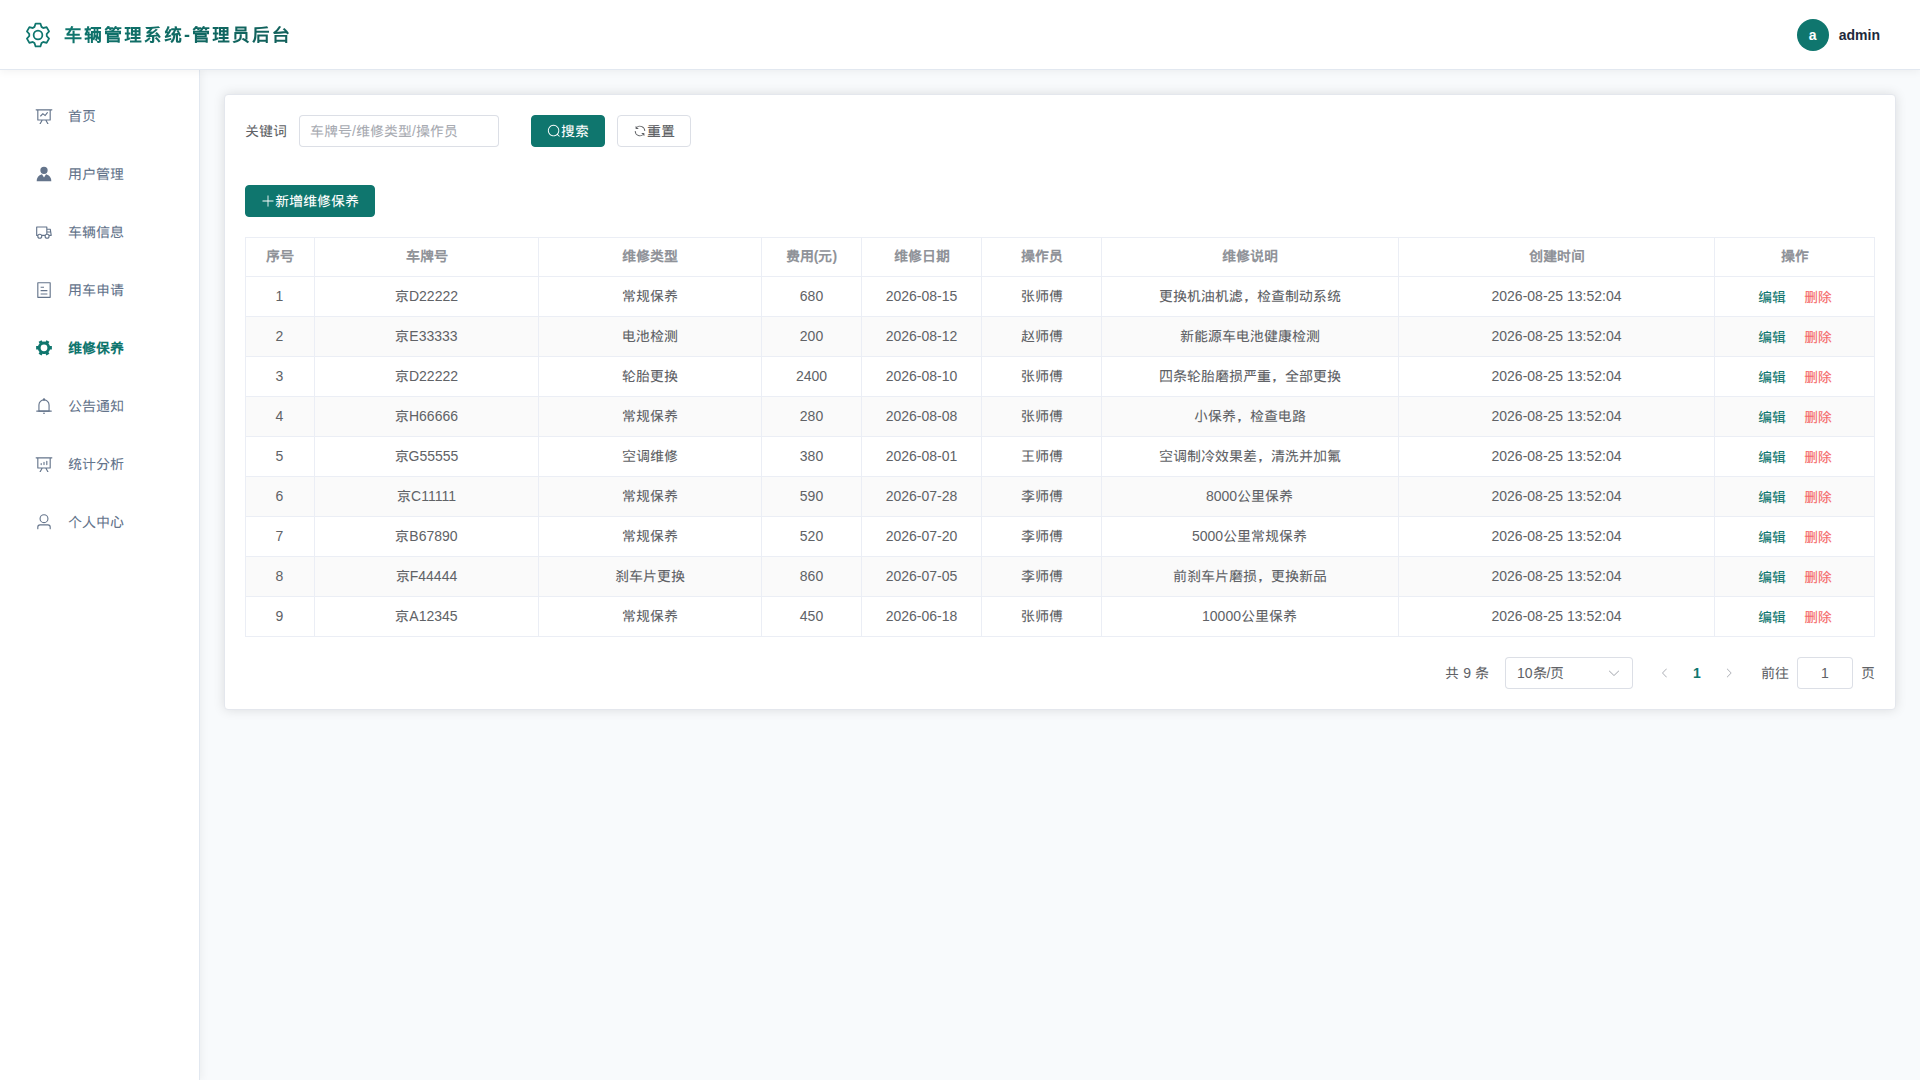Click the 重置 button

click(654, 131)
